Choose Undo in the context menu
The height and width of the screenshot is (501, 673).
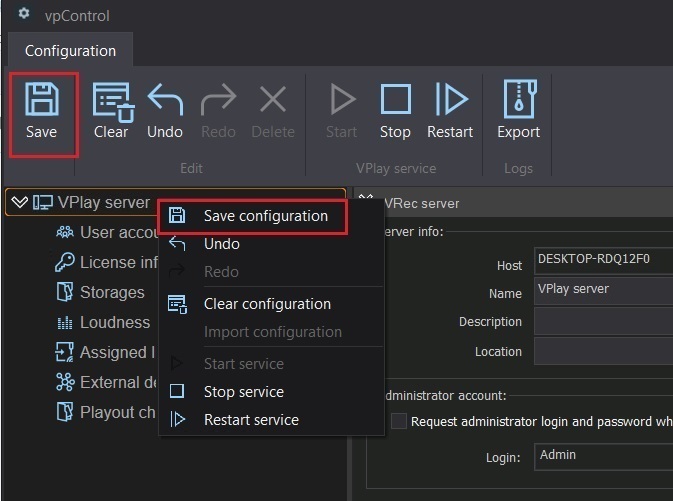click(x=271, y=244)
